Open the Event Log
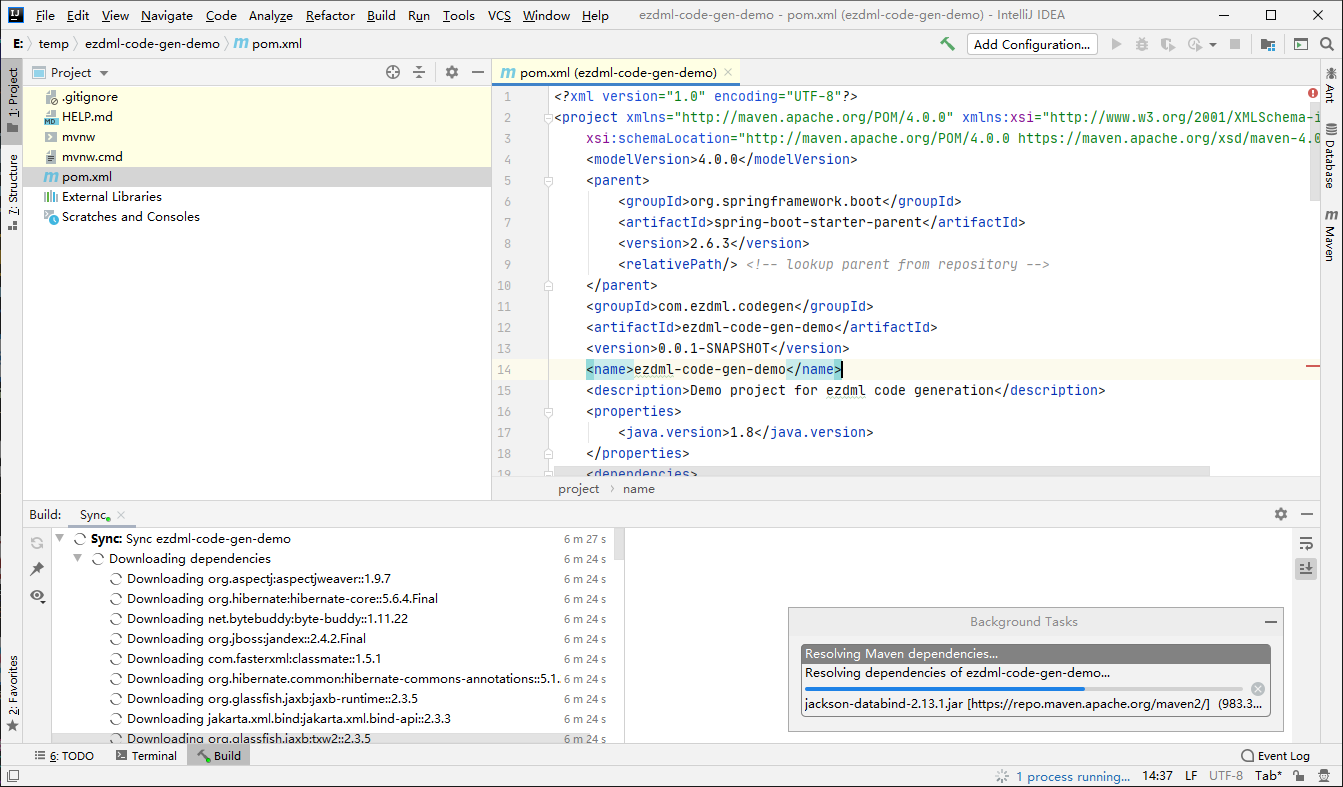The height and width of the screenshot is (787, 1343). click(x=1275, y=756)
